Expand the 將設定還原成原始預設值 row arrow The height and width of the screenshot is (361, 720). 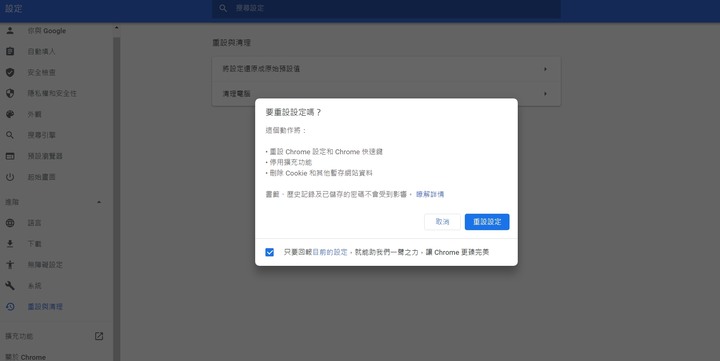tap(545, 69)
